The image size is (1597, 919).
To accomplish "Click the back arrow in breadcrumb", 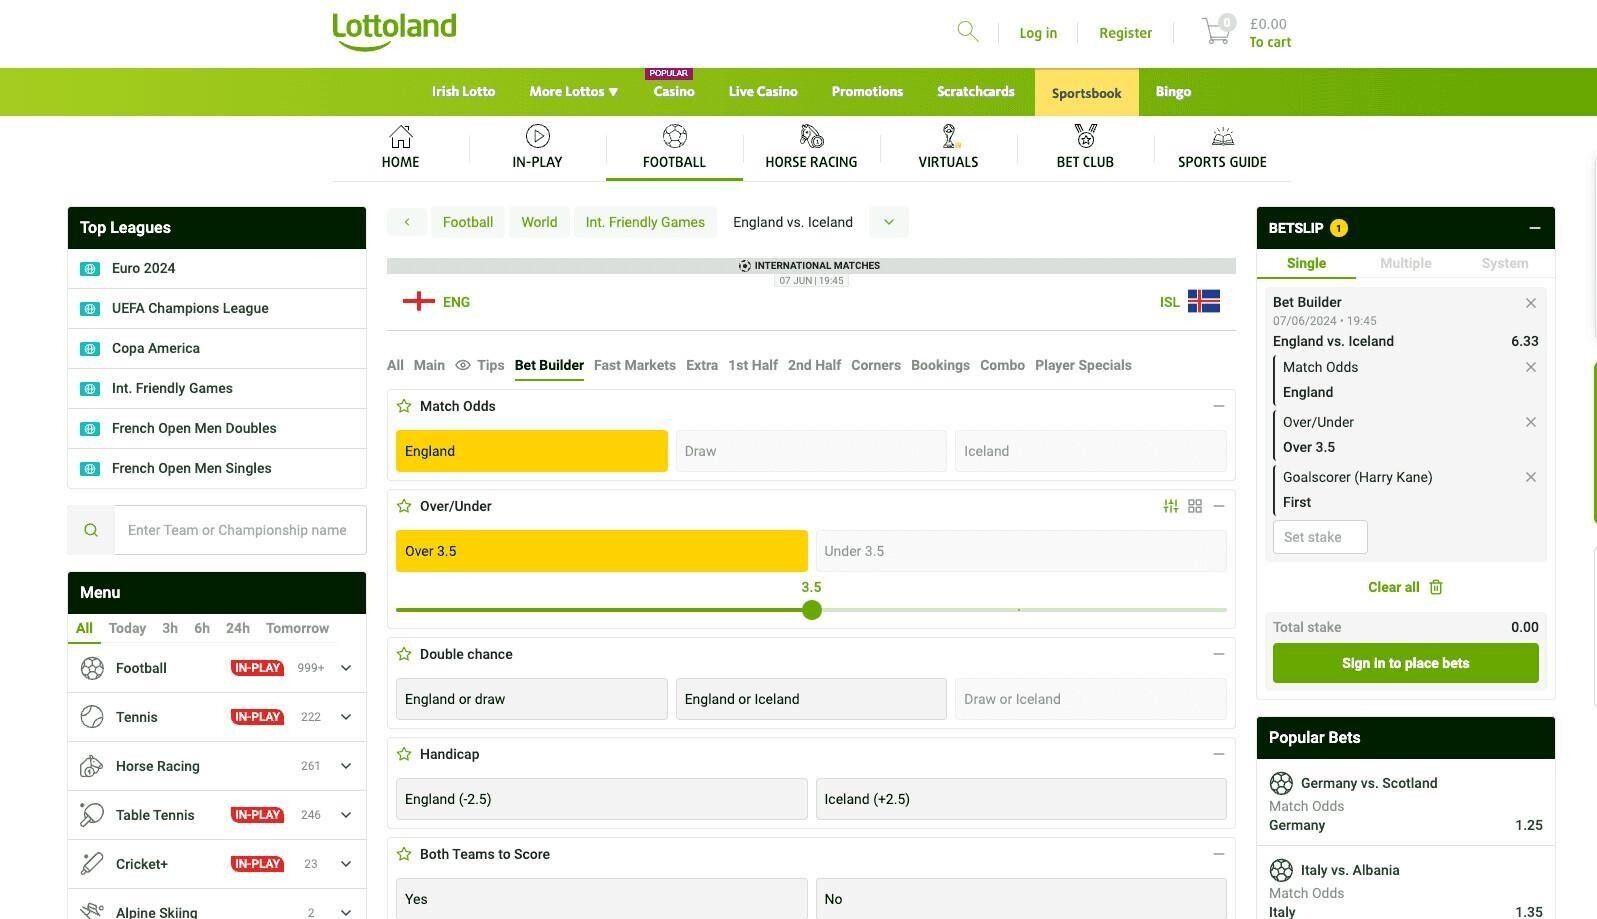I will click(x=406, y=222).
